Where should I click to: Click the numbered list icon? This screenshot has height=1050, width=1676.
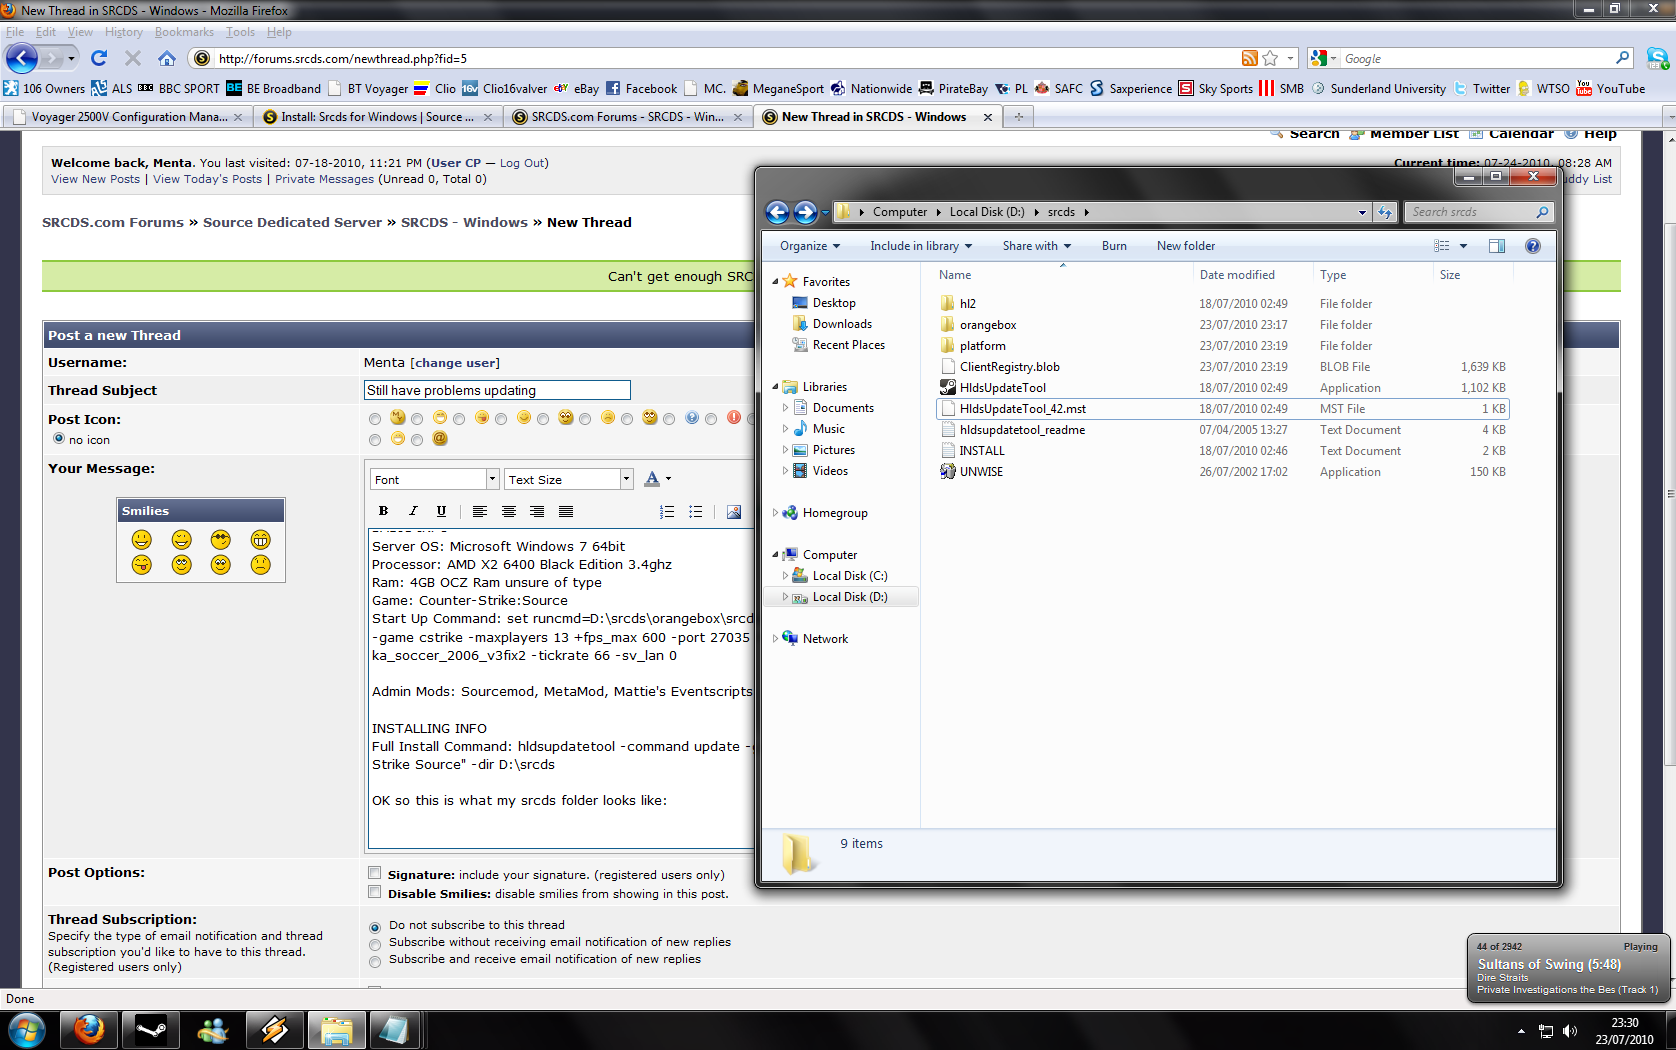click(667, 512)
